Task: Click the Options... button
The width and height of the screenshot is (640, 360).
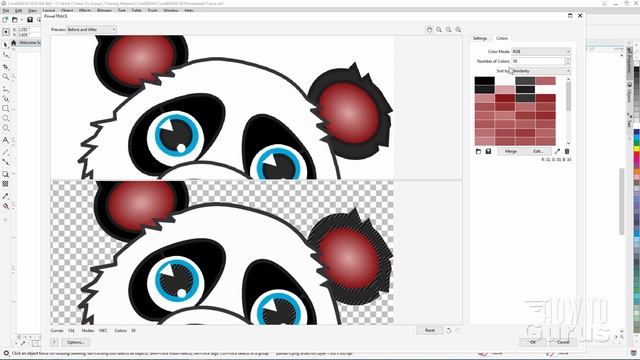Action: pyautogui.click(x=76, y=342)
